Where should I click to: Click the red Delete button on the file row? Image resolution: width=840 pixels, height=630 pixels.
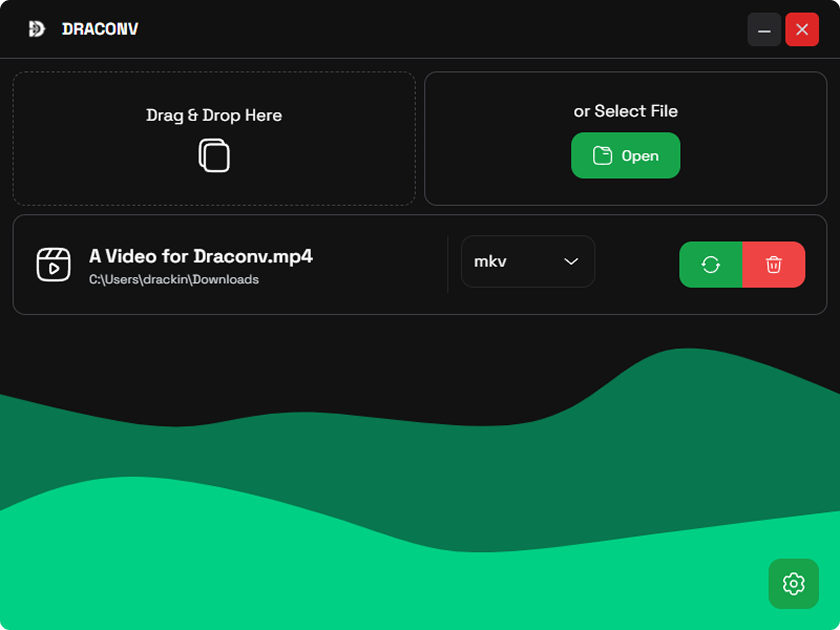pyautogui.click(x=774, y=264)
